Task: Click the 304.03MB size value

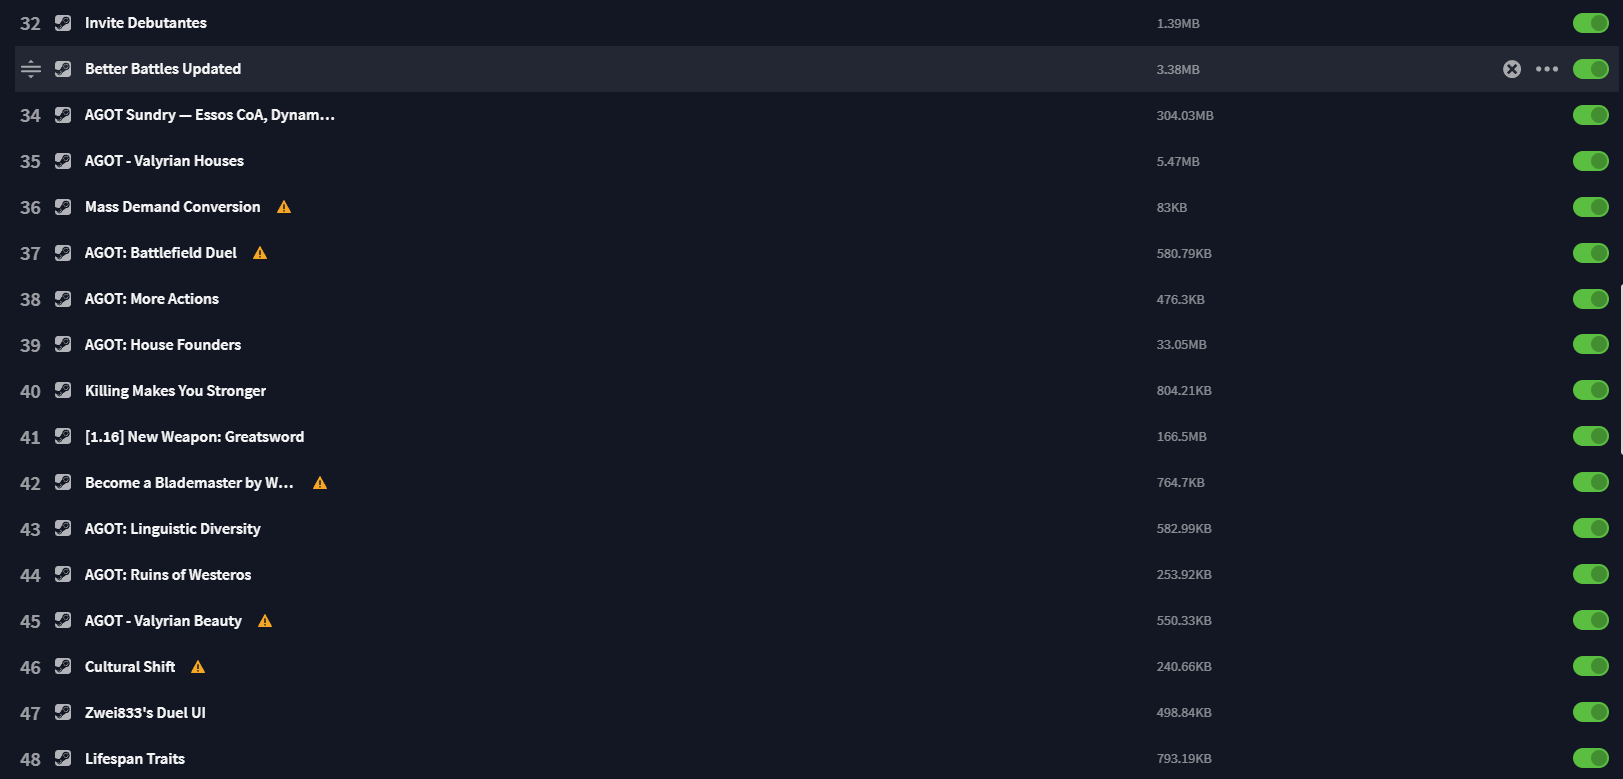Action: pos(1185,116)
